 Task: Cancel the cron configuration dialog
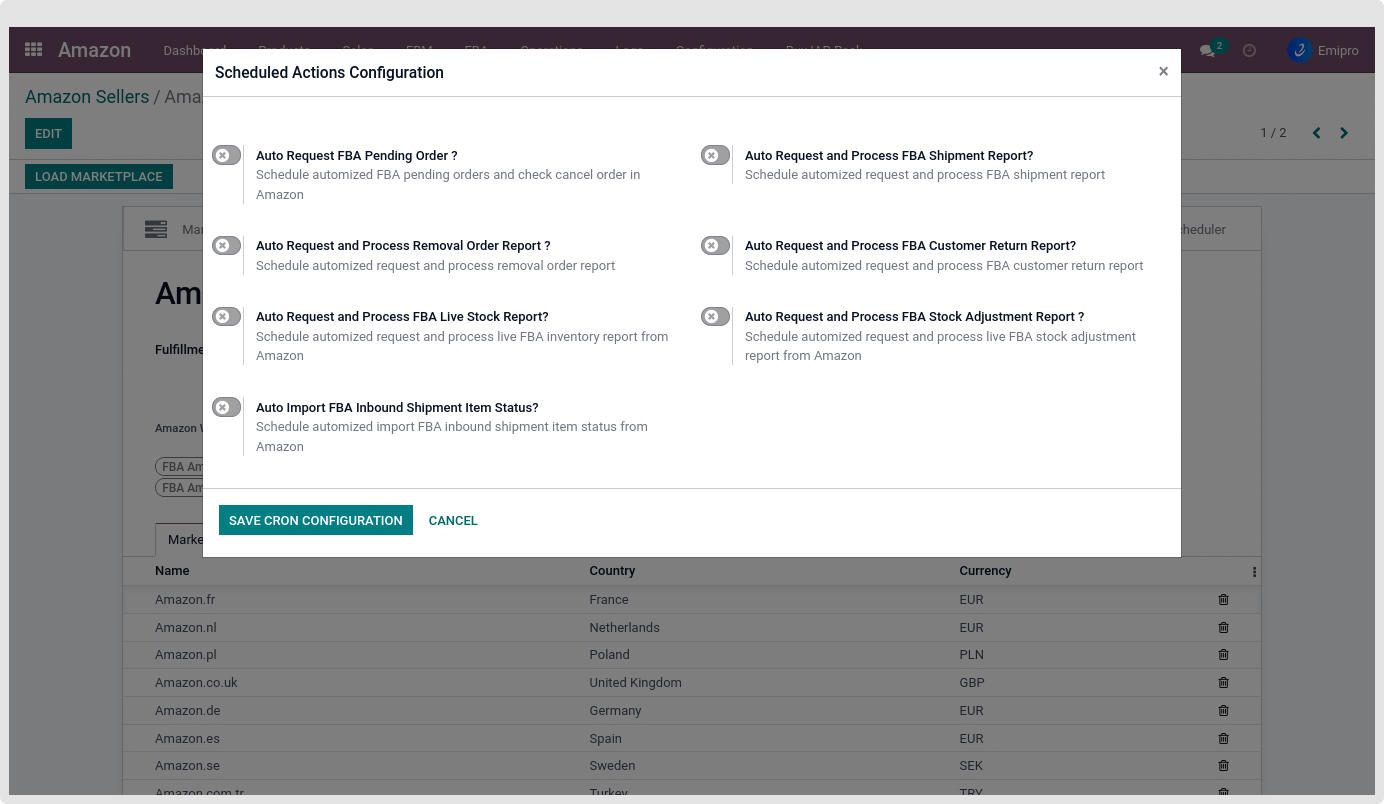453,520
